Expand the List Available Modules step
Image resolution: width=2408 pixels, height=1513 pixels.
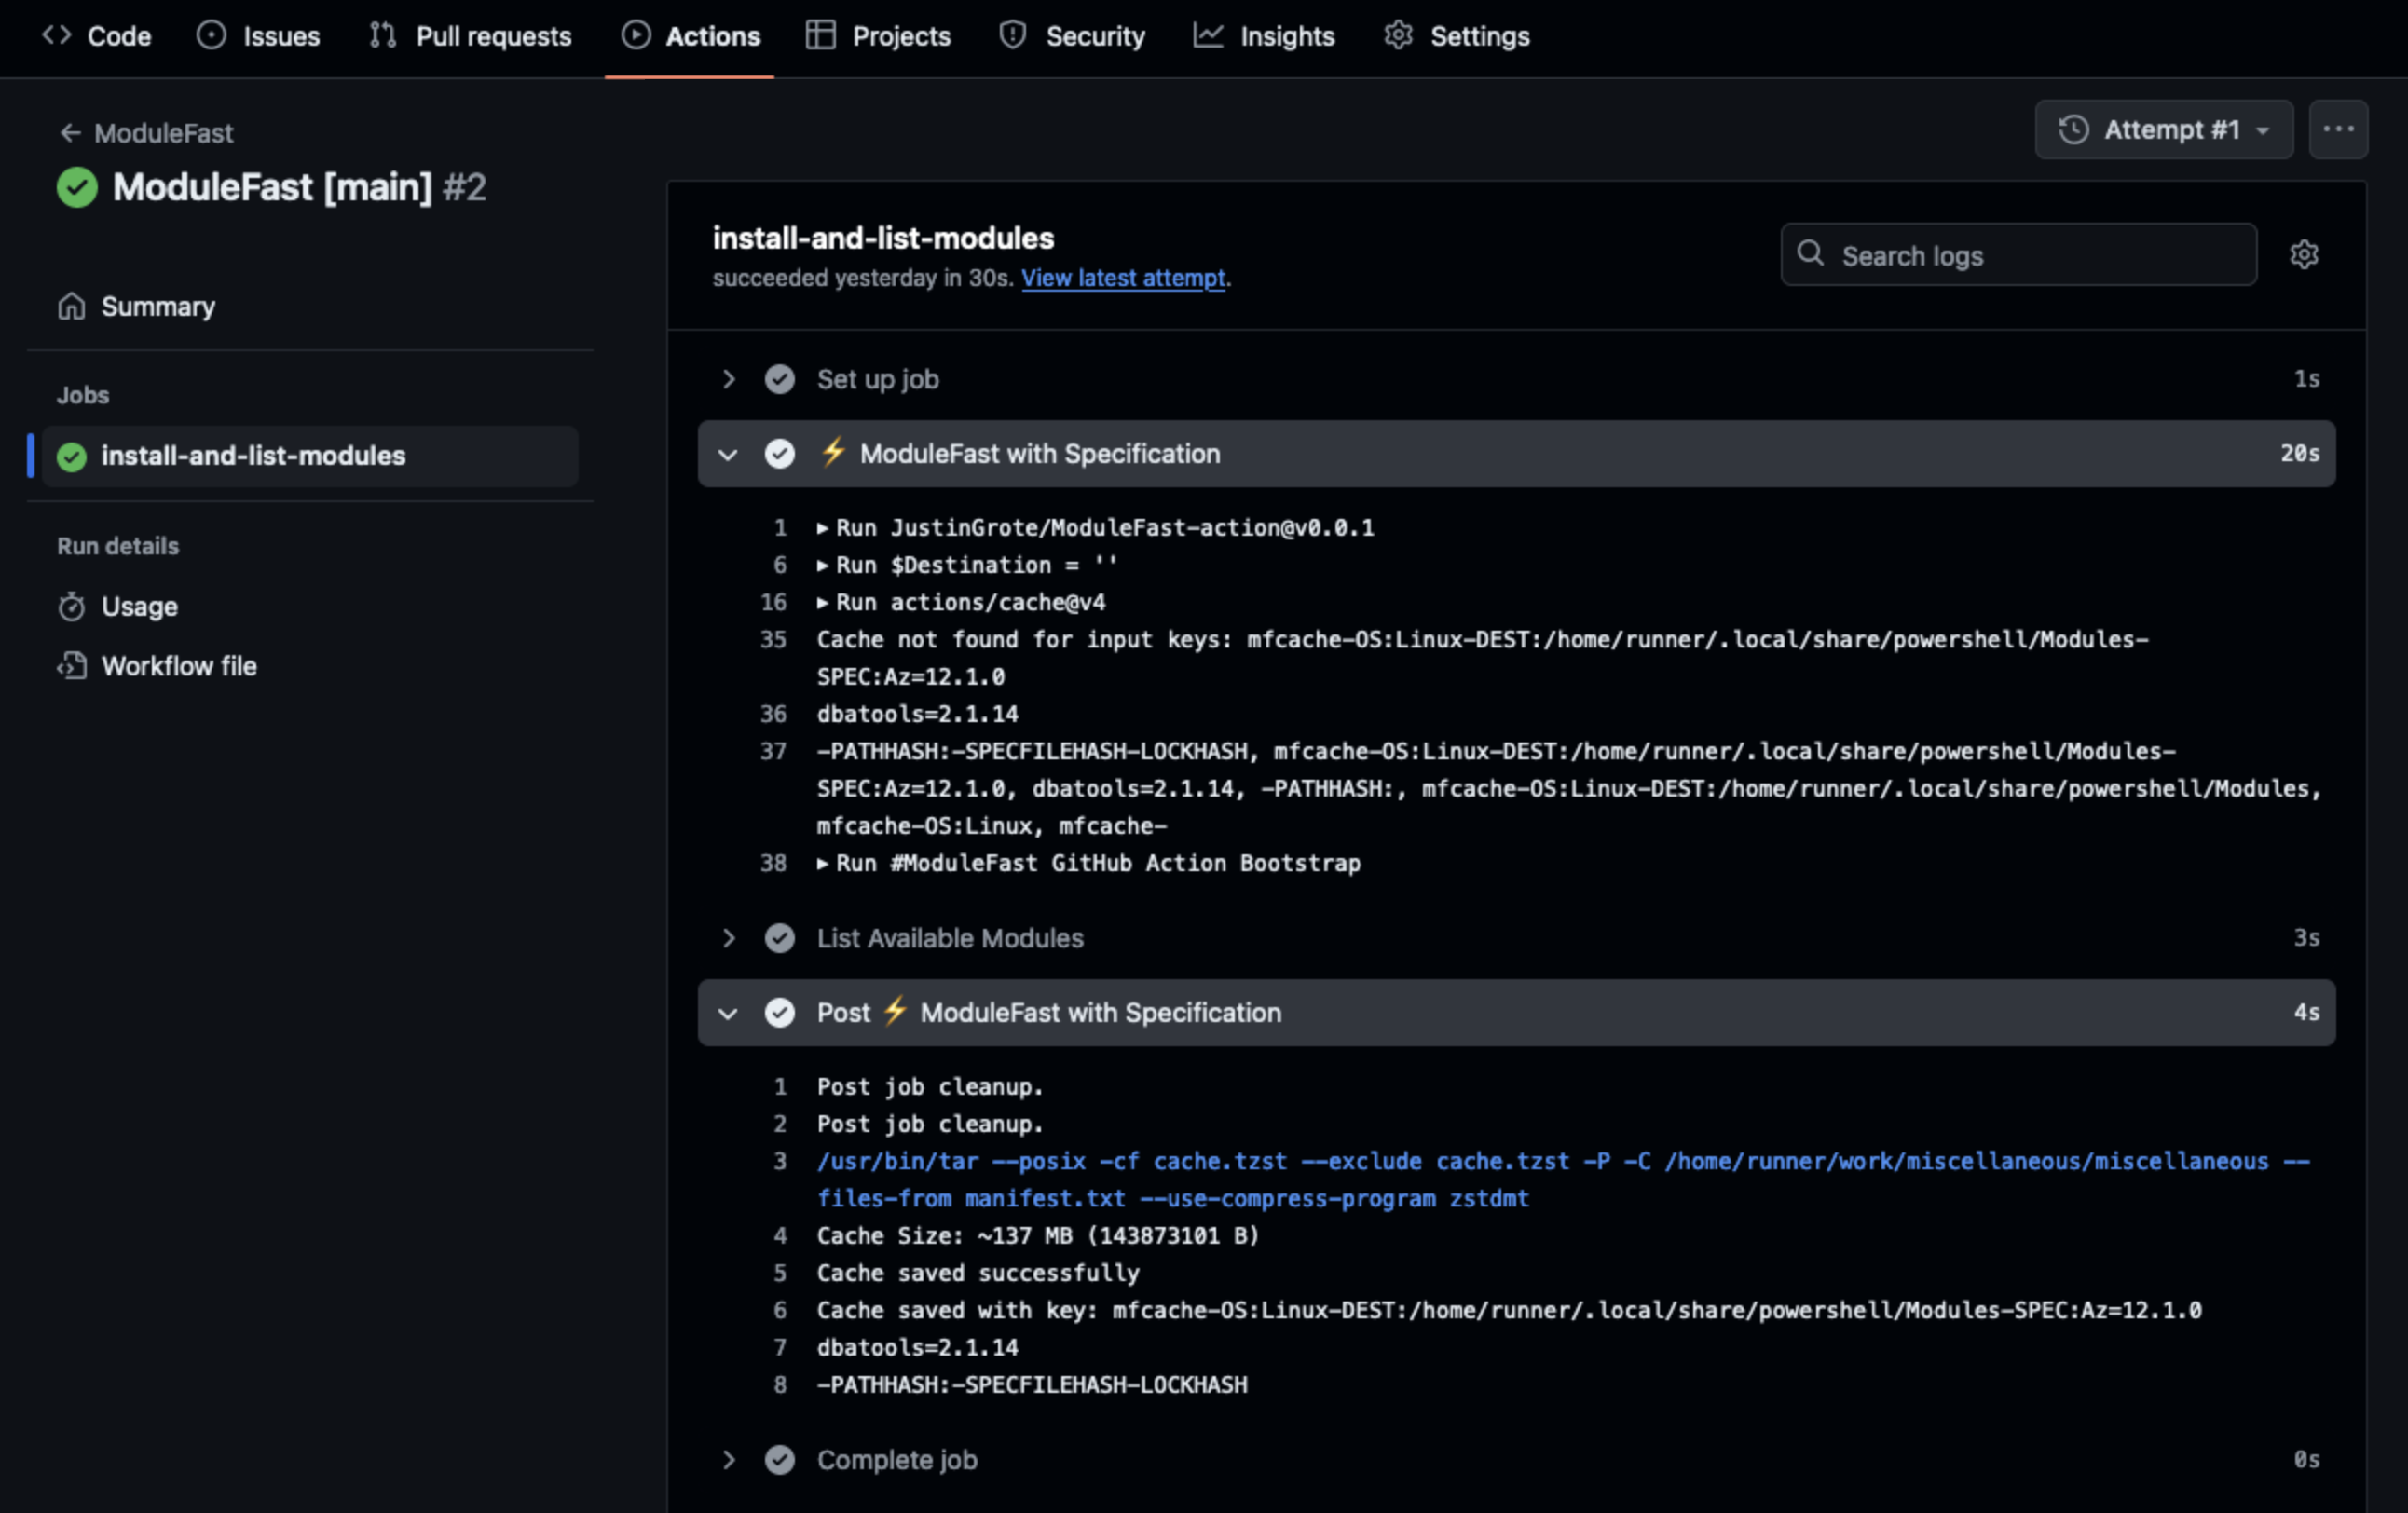[x=1516, y=938]
